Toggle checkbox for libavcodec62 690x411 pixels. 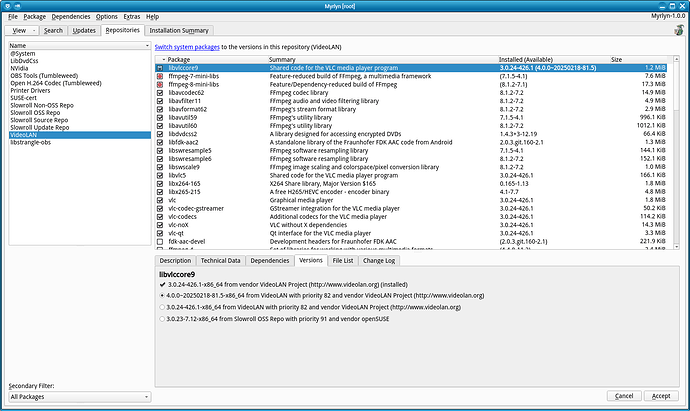point(160,93)
